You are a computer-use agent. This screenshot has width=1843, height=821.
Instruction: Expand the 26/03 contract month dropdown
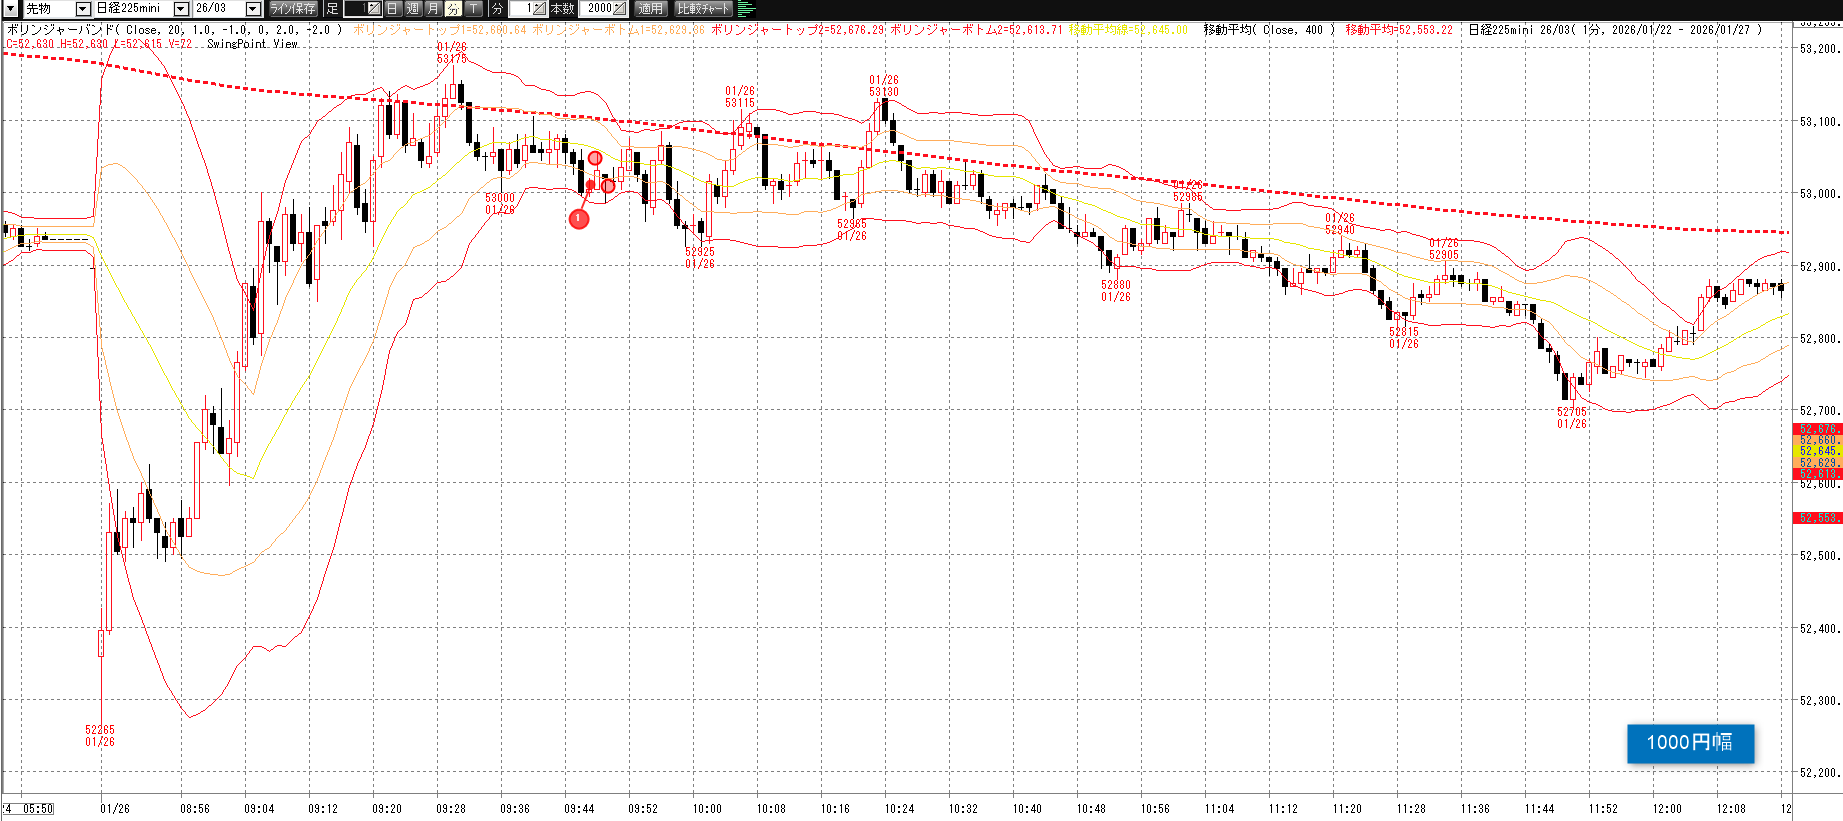point(253,9)
